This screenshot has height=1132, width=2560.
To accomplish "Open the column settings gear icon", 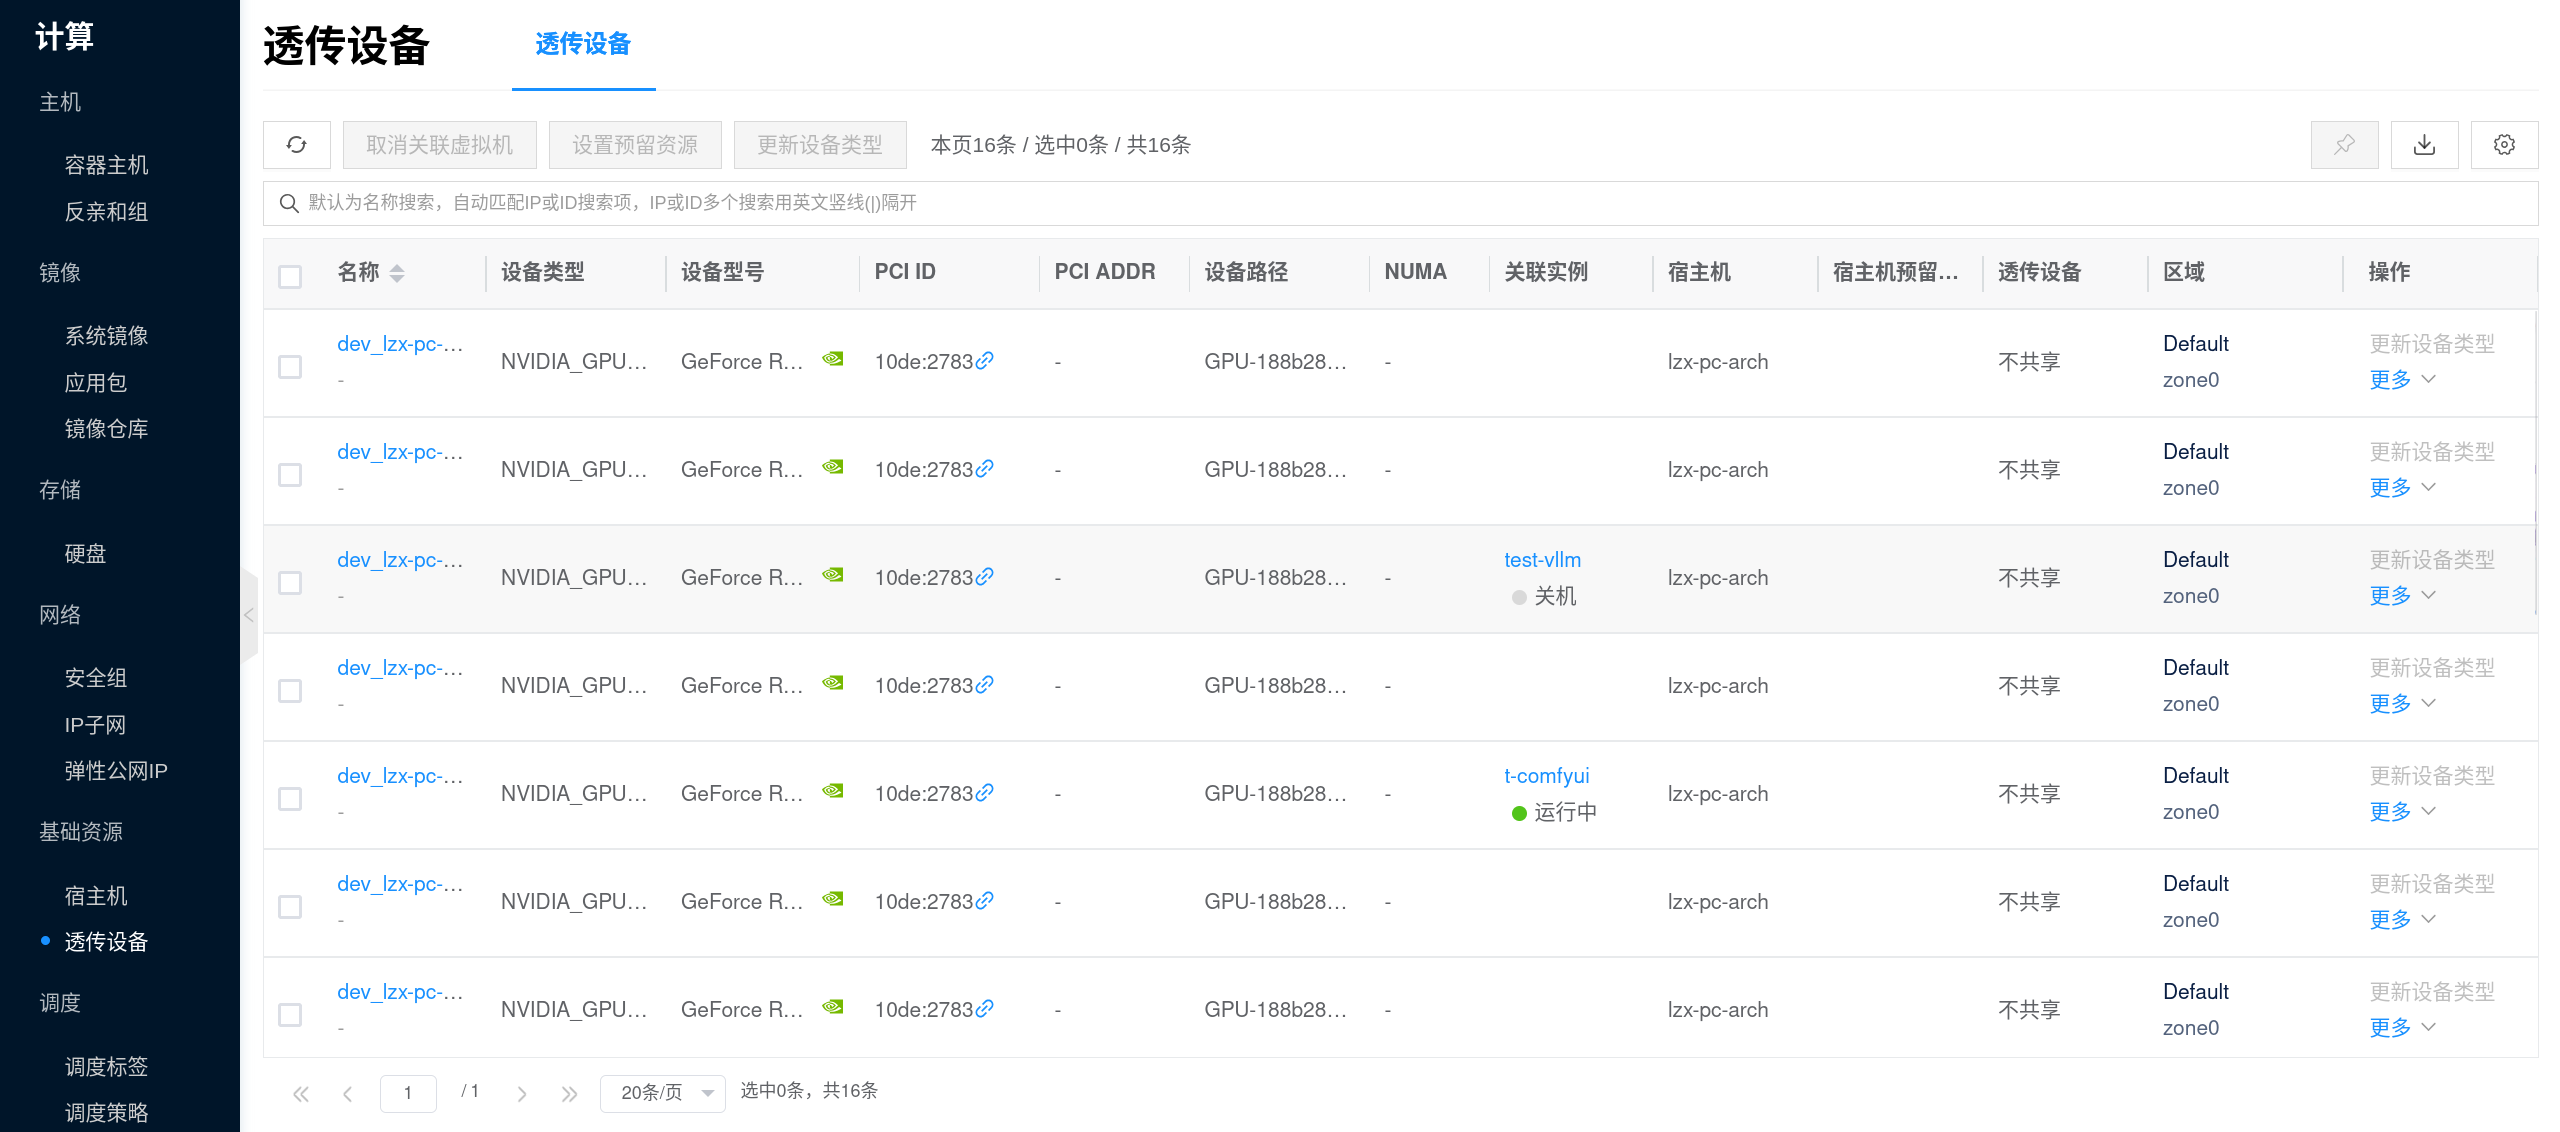I will click(x=2504, y=145).
